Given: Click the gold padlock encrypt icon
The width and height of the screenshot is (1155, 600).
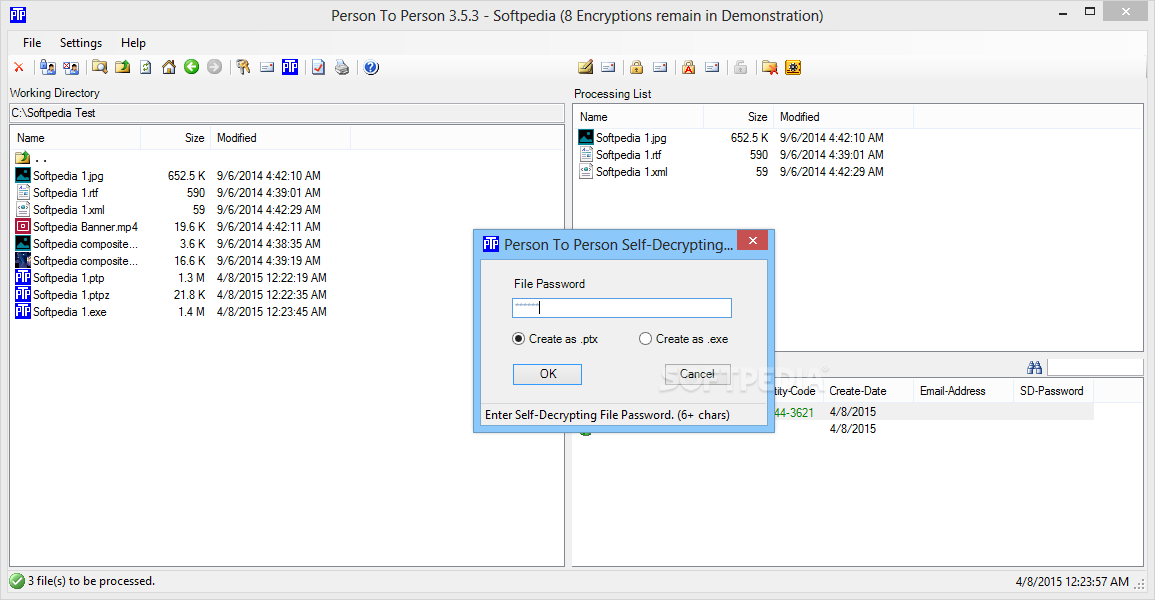Looking at the screenshot, I should 636,68.
